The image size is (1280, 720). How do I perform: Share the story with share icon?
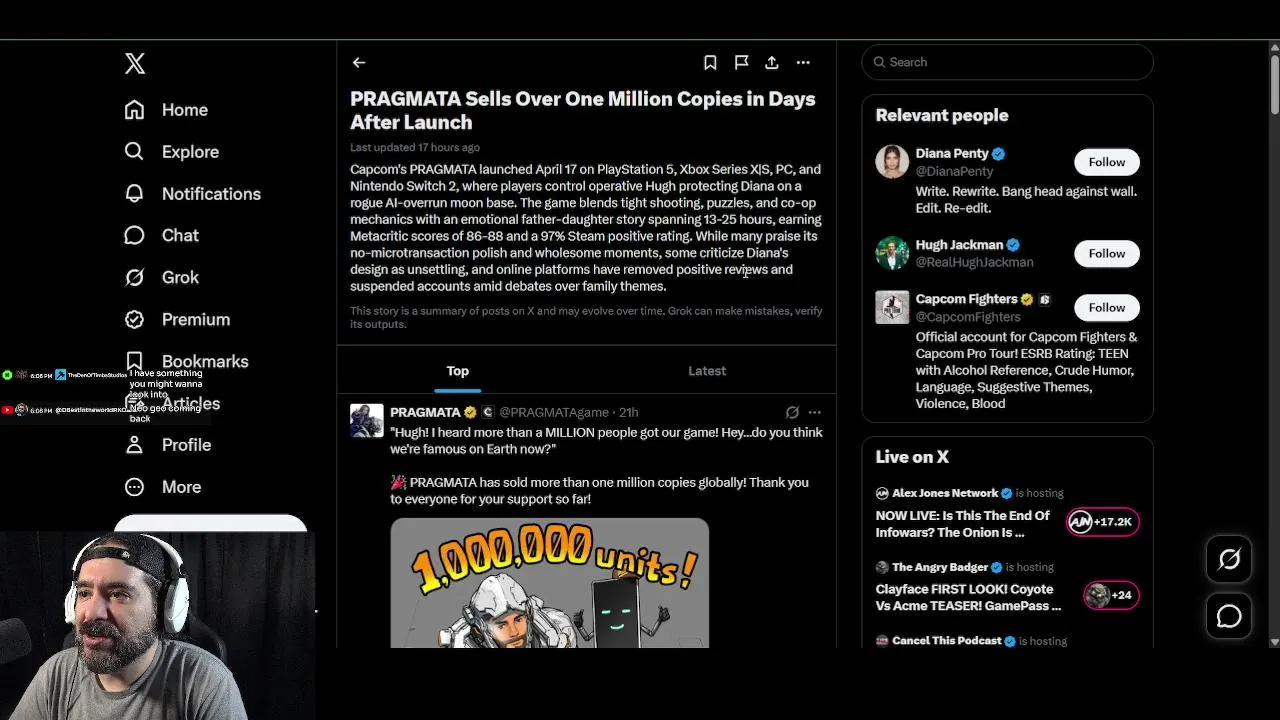[x=772, y=62]
